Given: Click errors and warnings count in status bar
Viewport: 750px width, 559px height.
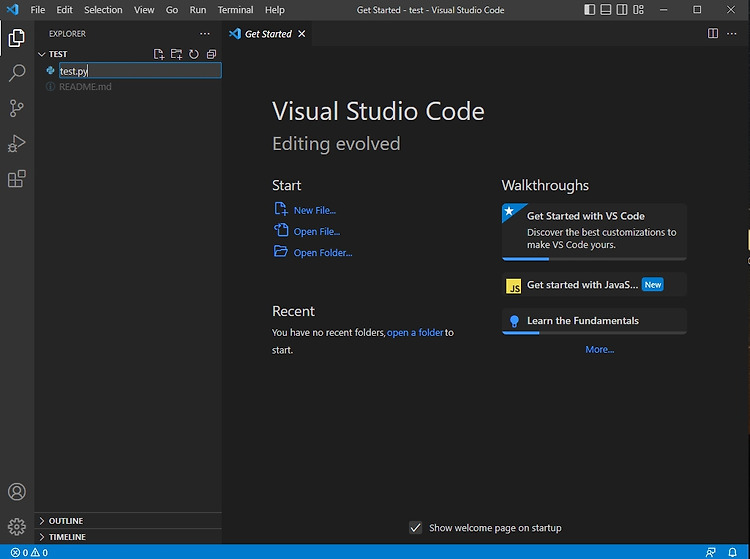Looking at the screenshot, I should (x=29, y=552).
